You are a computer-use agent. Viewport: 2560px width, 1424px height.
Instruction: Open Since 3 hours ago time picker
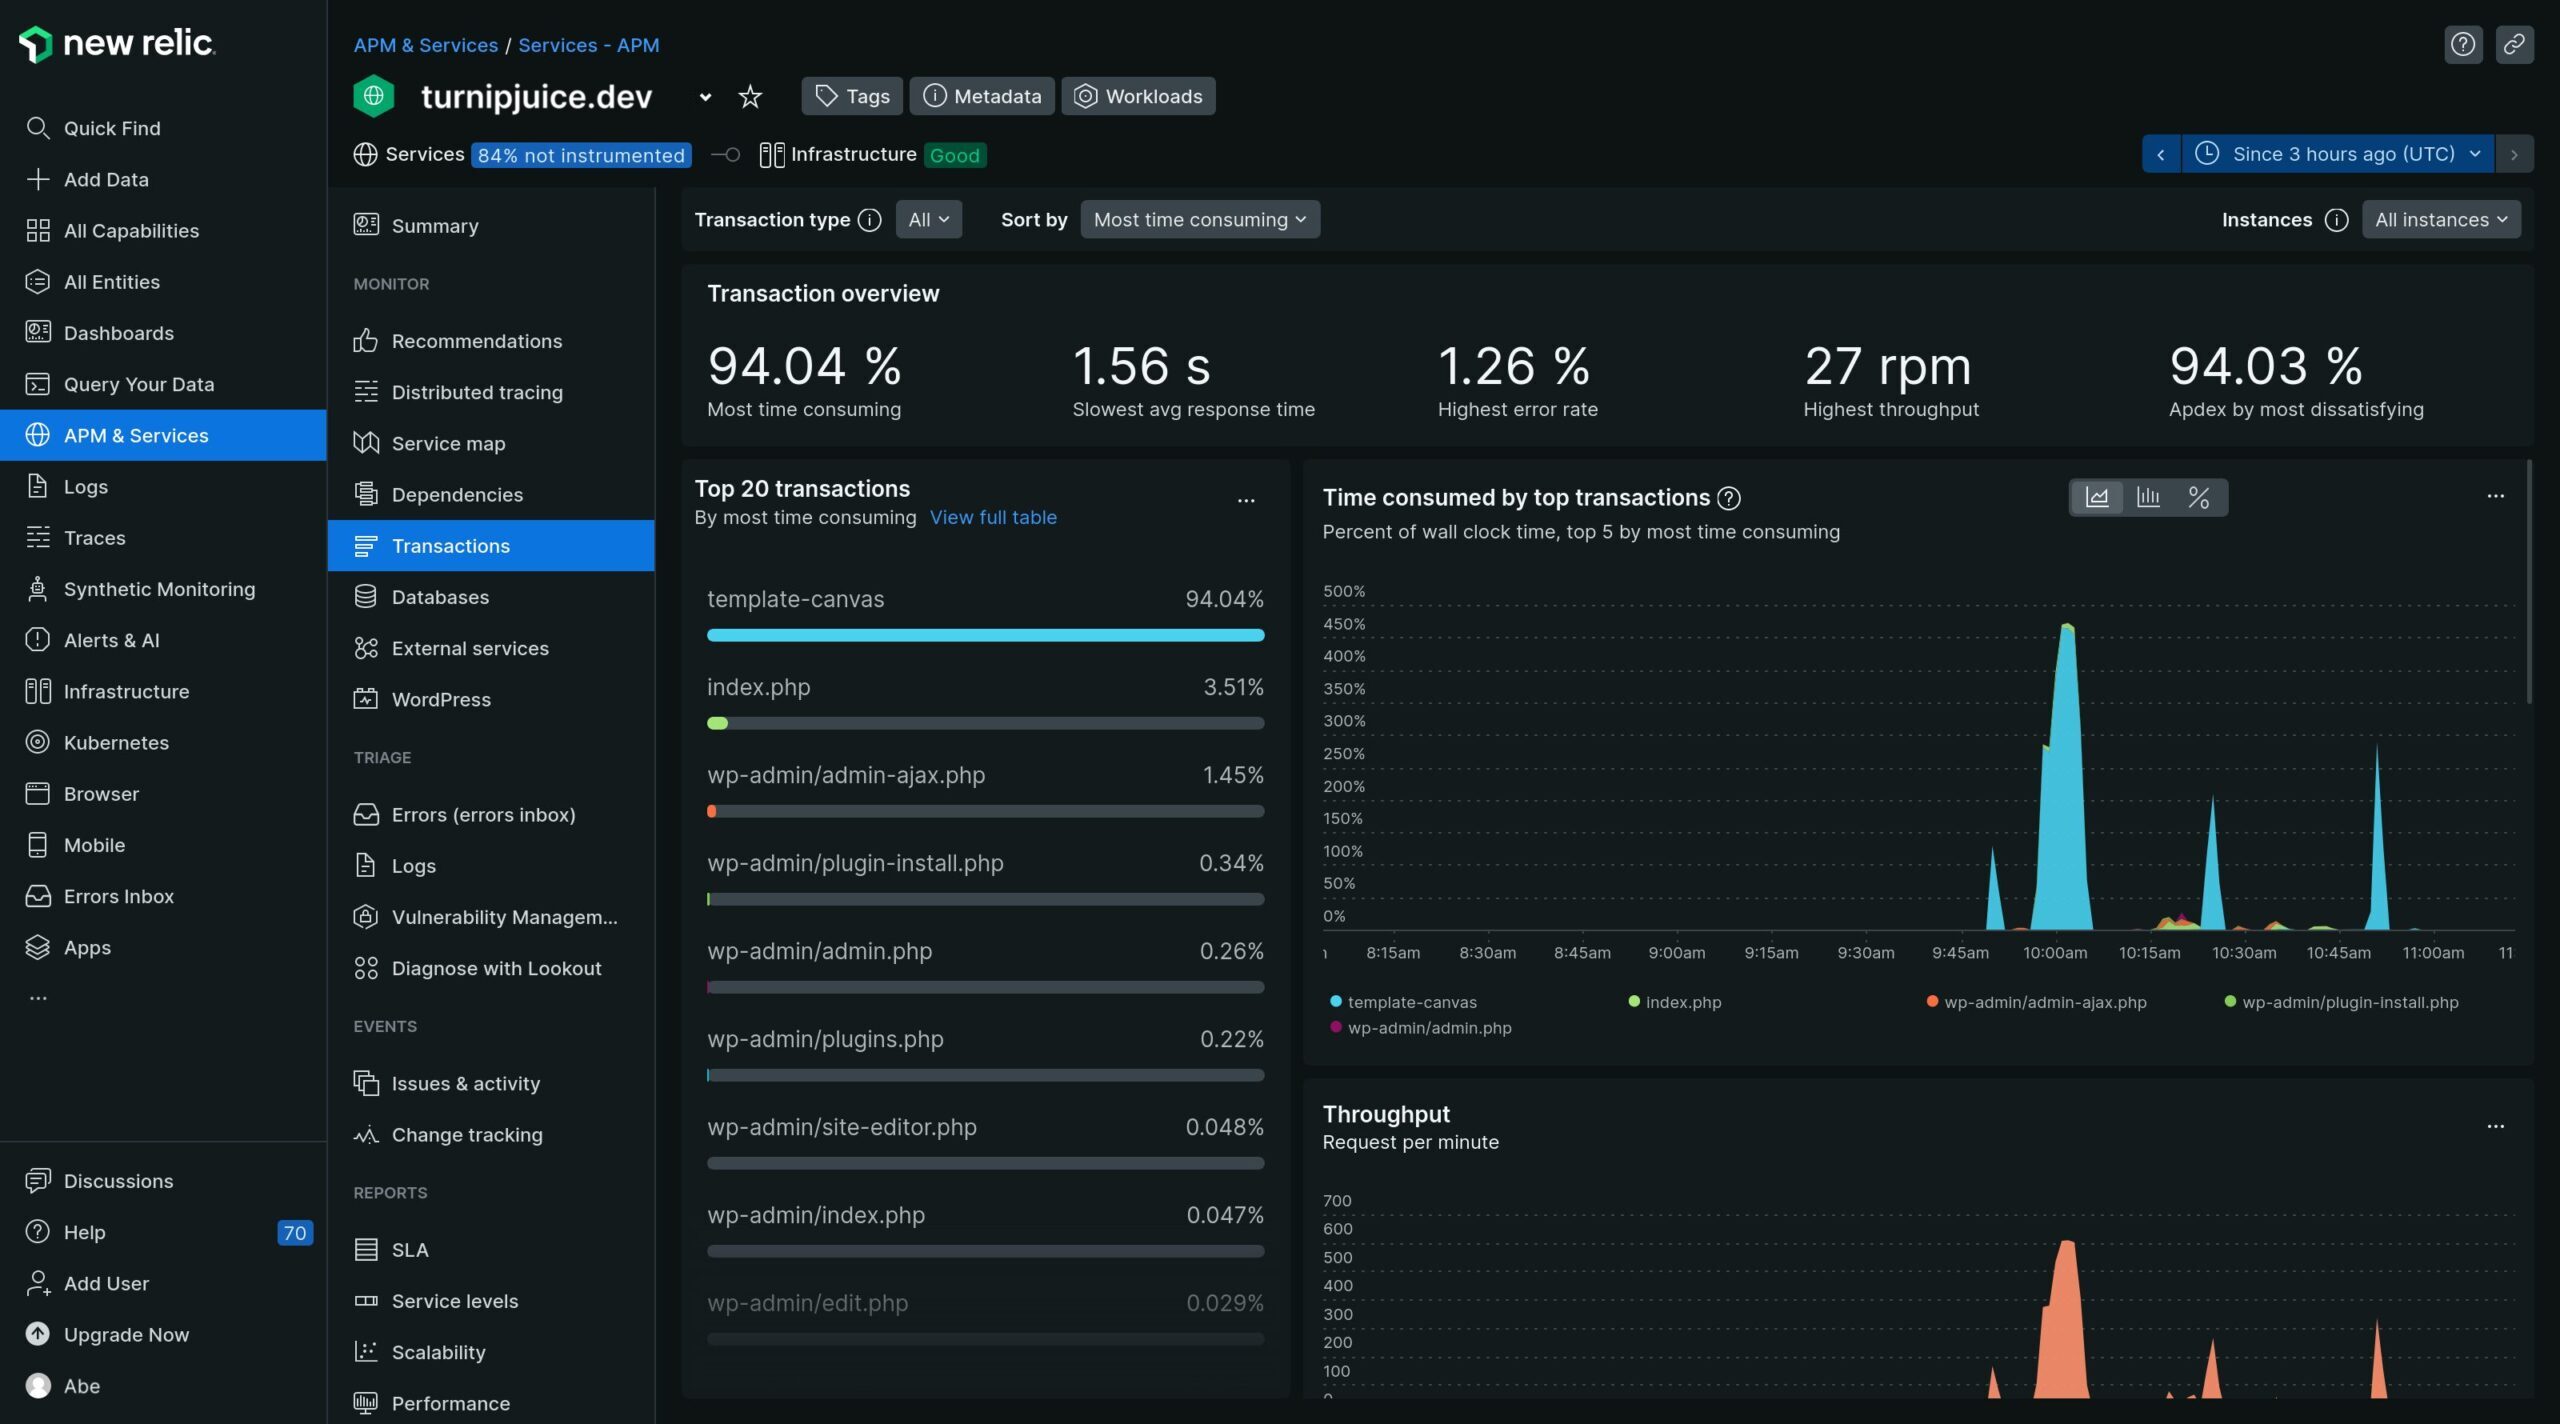[2338, 154]
